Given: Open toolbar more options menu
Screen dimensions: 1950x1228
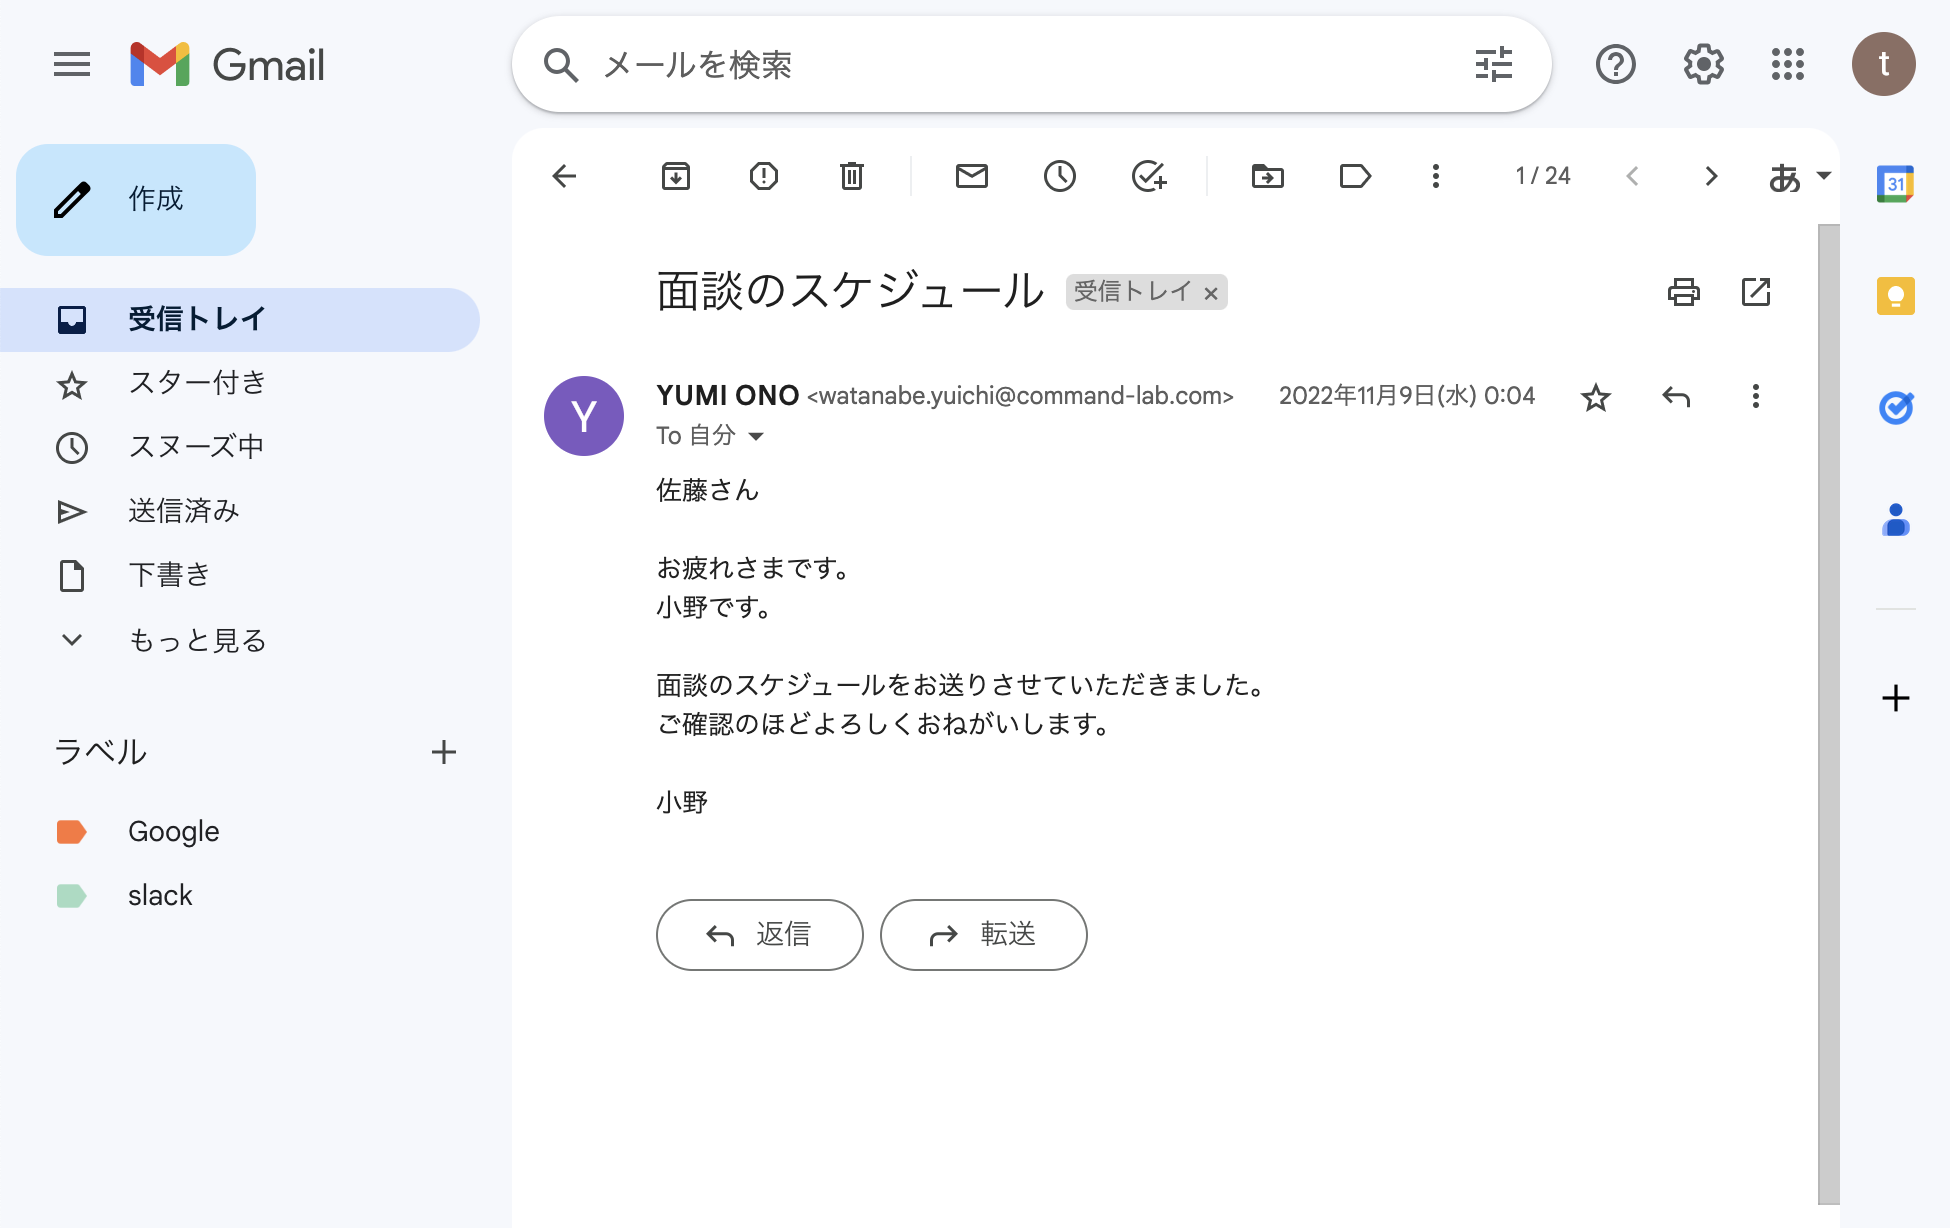Looking at the screenshot, I should click(x=1436, y=176).
